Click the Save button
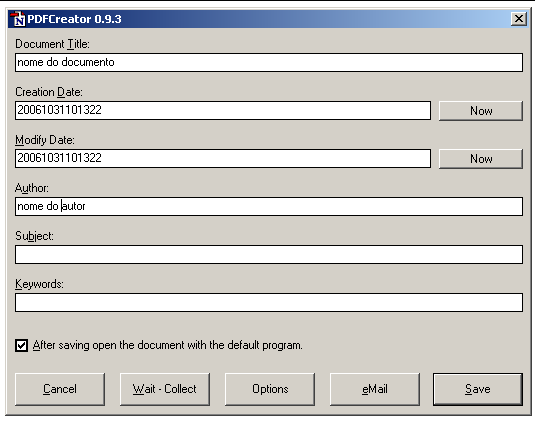Viewport: 535px width, 421px height. click(x=478, y=389)
